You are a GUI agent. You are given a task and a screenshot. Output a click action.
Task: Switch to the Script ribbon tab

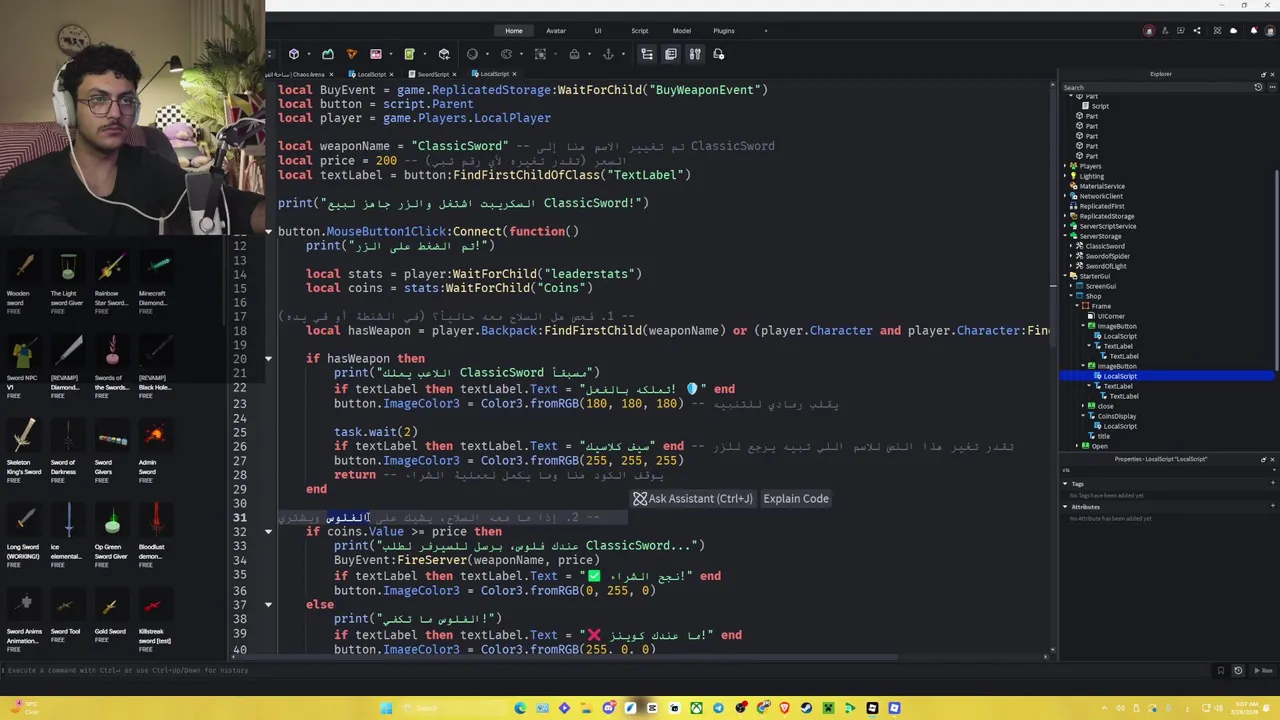click(640, 31)
